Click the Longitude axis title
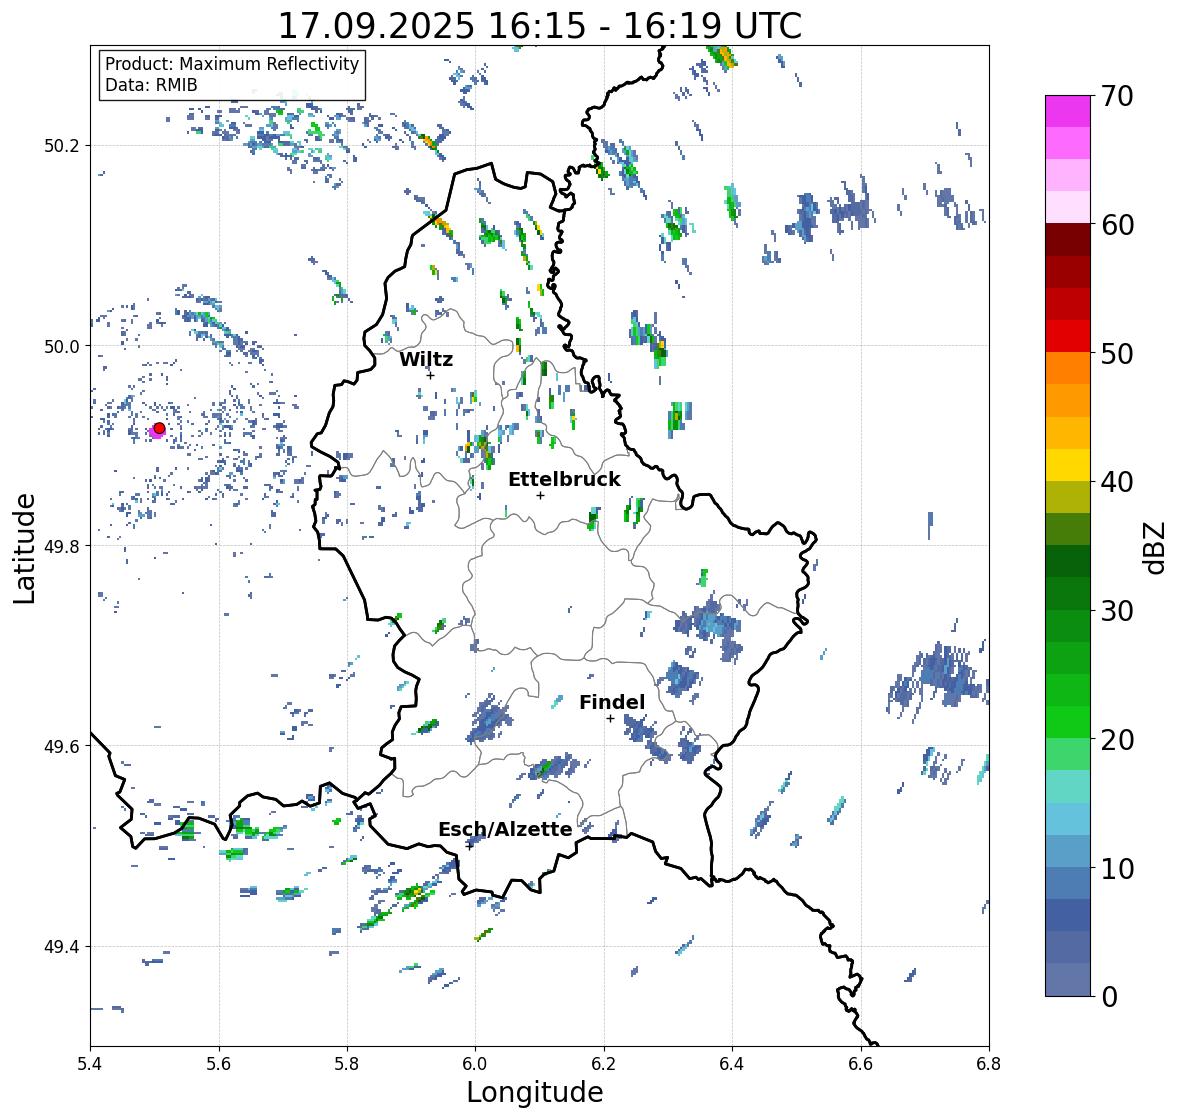 535,1092
